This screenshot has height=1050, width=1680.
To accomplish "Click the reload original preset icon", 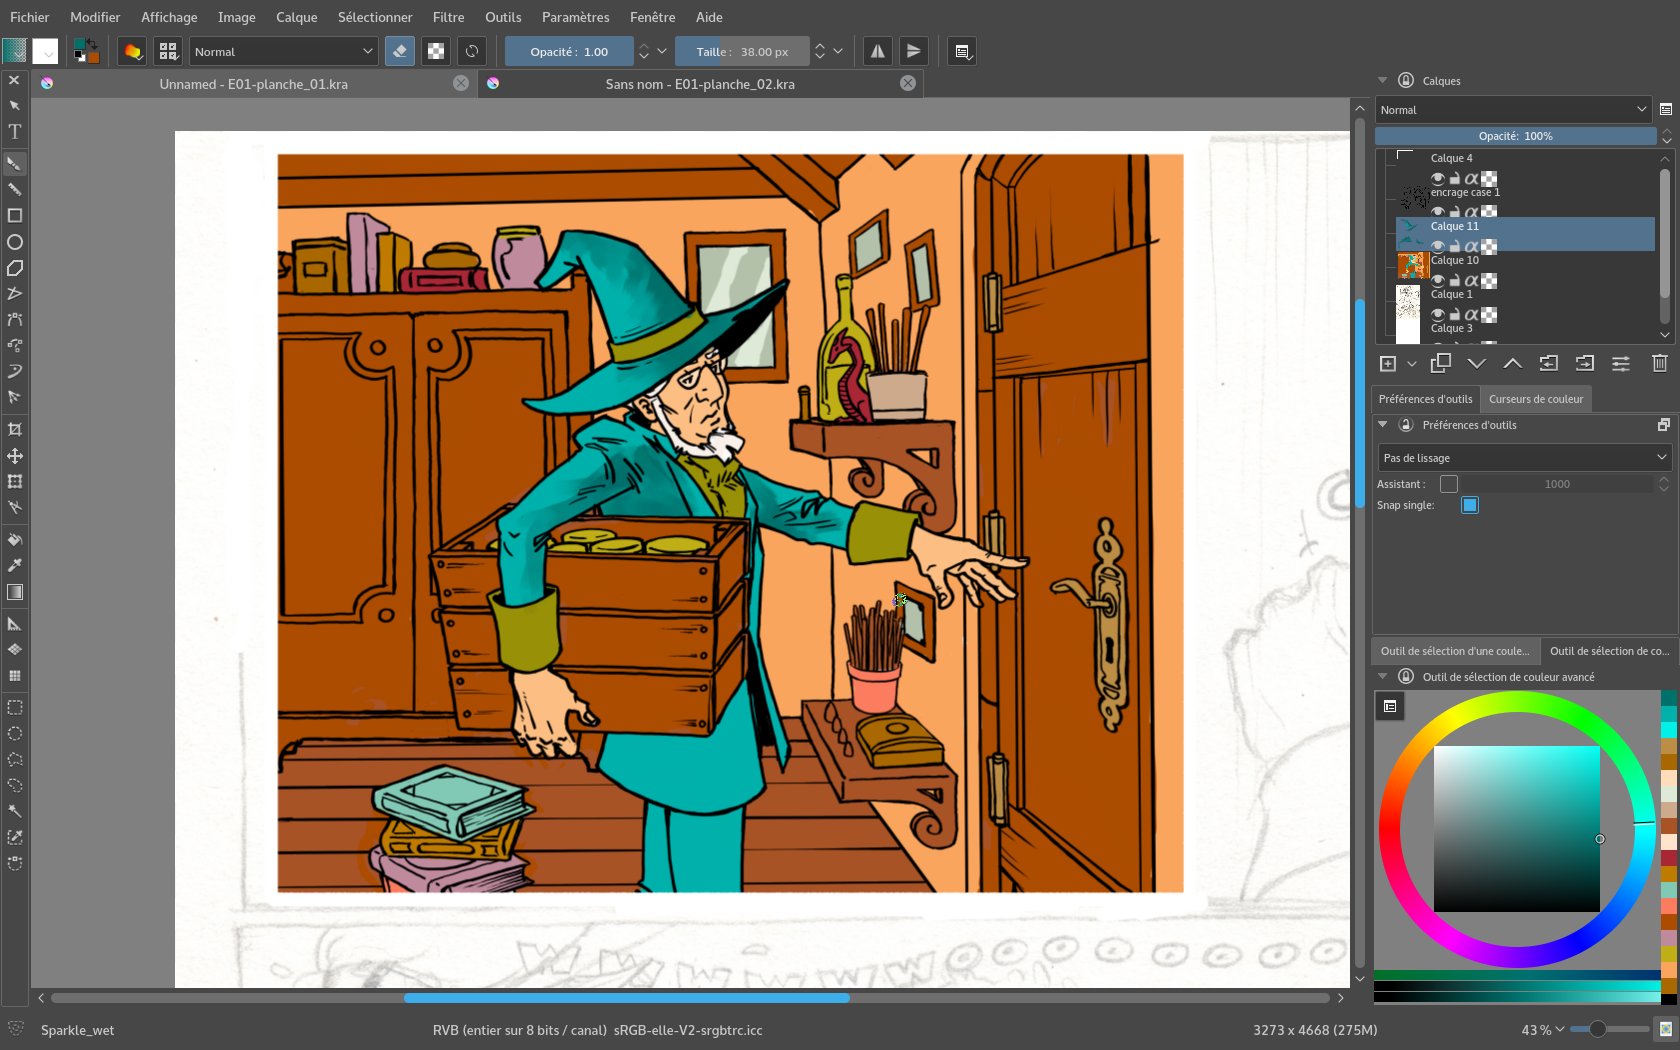I will click(x=472, y=51).
